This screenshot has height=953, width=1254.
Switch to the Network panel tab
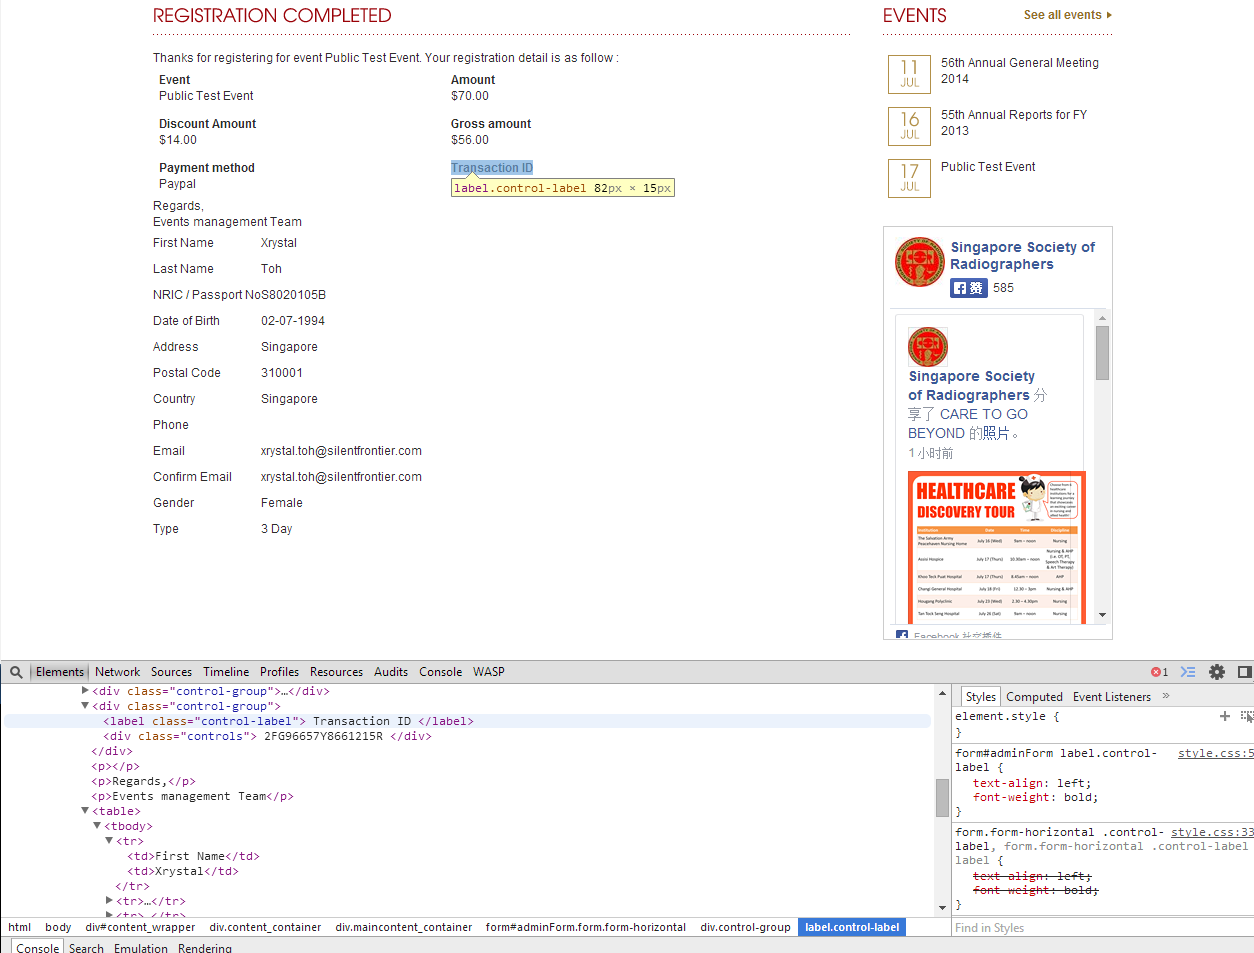(117, 672)
